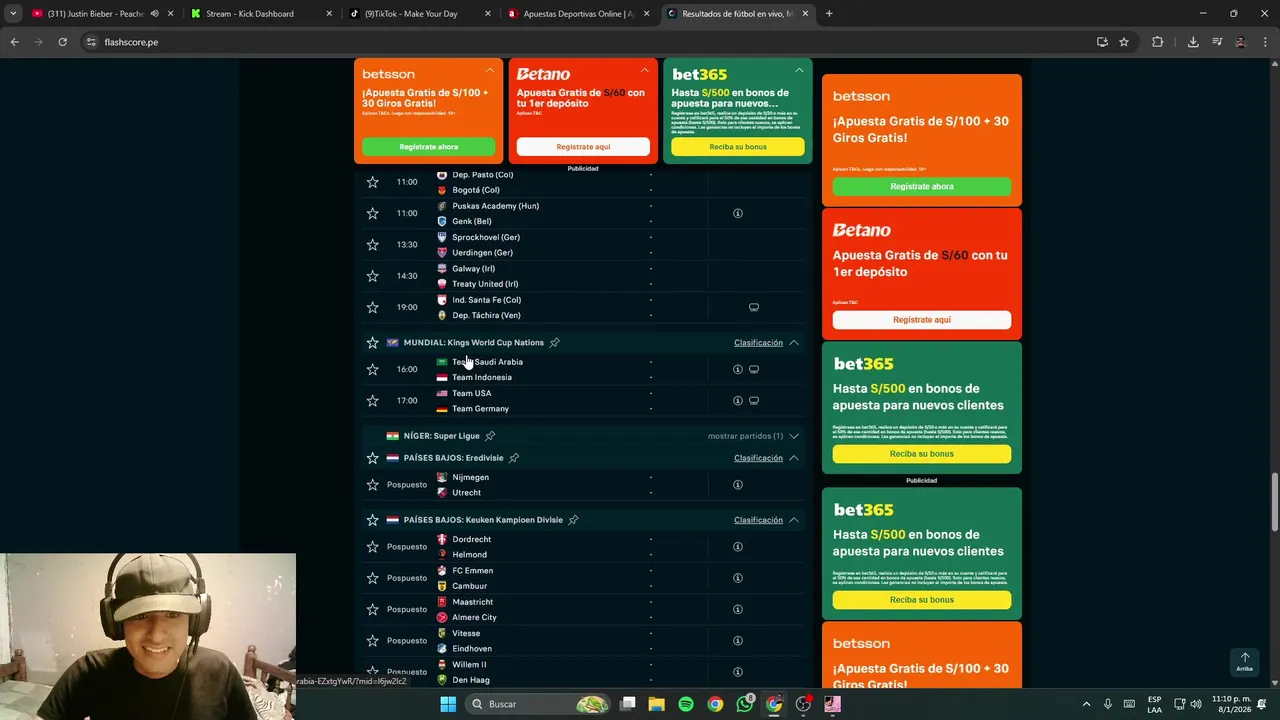Open info icon for Dordrecht vs Helmond
This screenshot has width=1280, height=720.
[x=738, y=547]
